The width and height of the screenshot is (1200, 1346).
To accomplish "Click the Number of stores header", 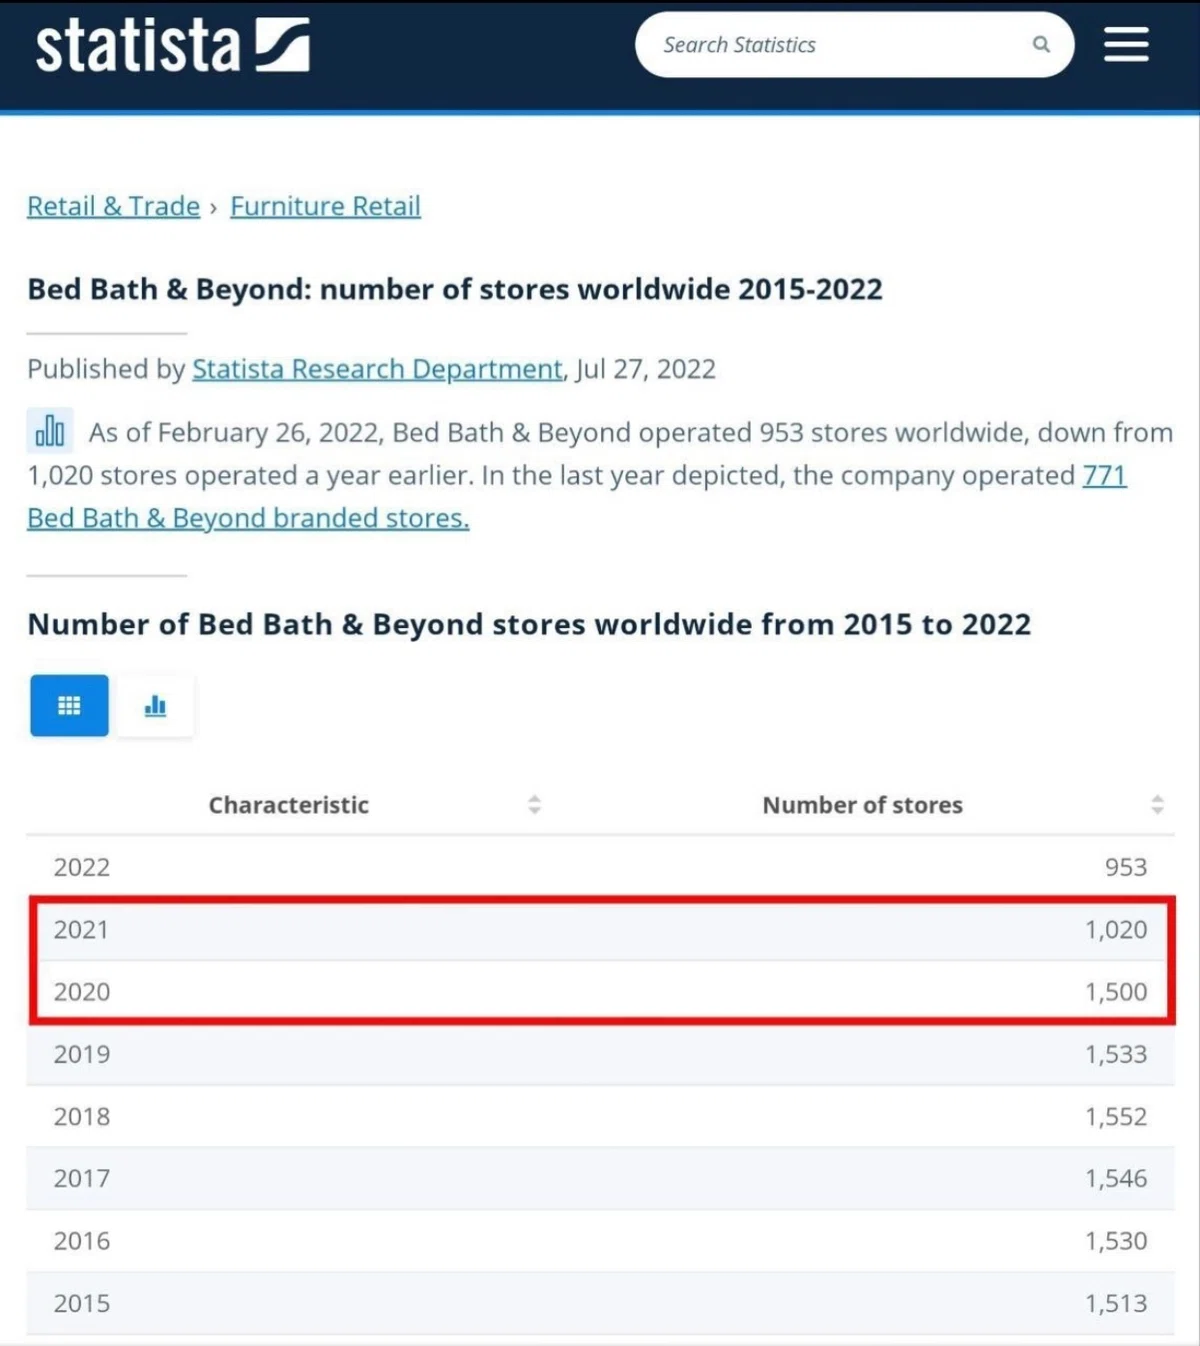I will click(x=862, y=805).
